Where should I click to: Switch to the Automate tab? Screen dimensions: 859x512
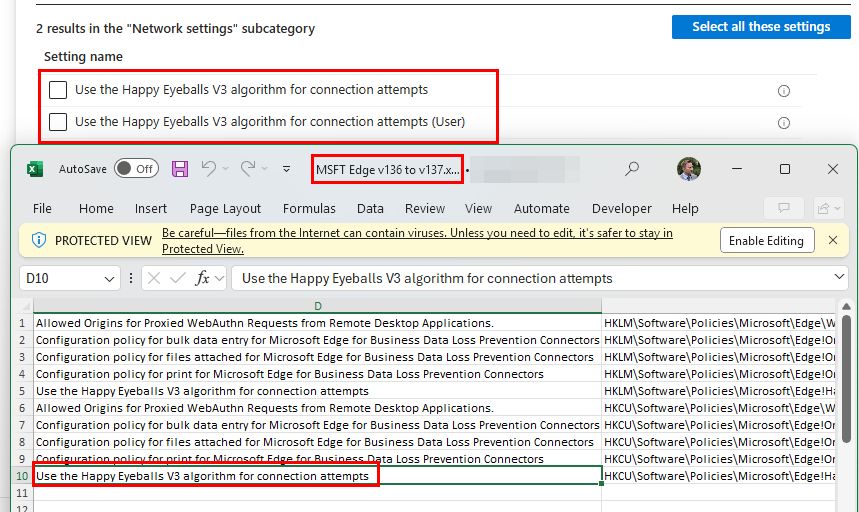pyautogui.click(x=541, y=209)
